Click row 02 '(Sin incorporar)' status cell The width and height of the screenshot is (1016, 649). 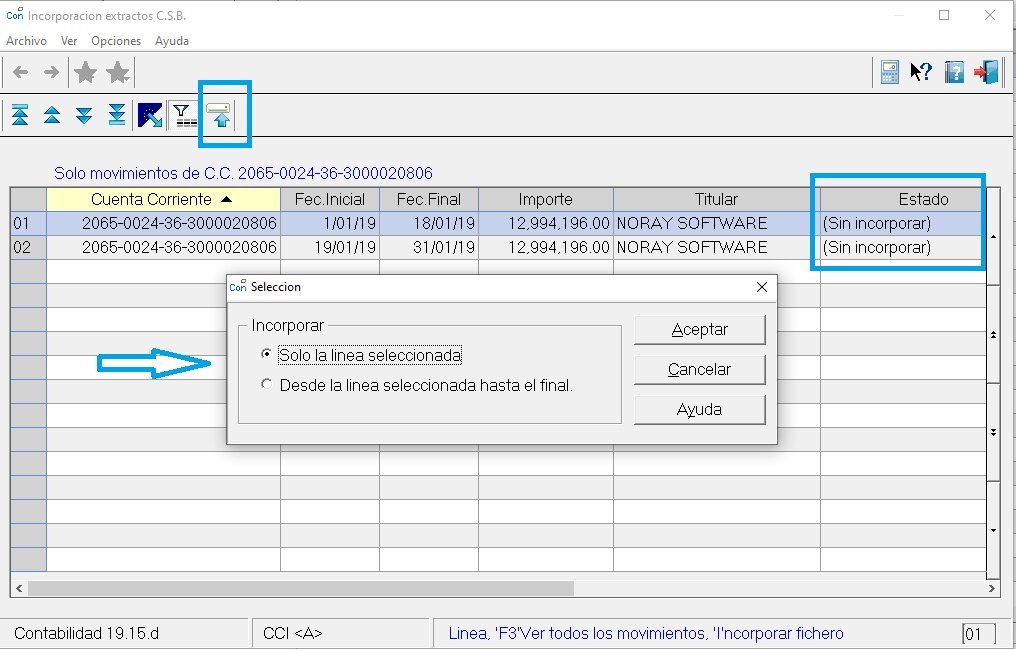coord(903,247)
